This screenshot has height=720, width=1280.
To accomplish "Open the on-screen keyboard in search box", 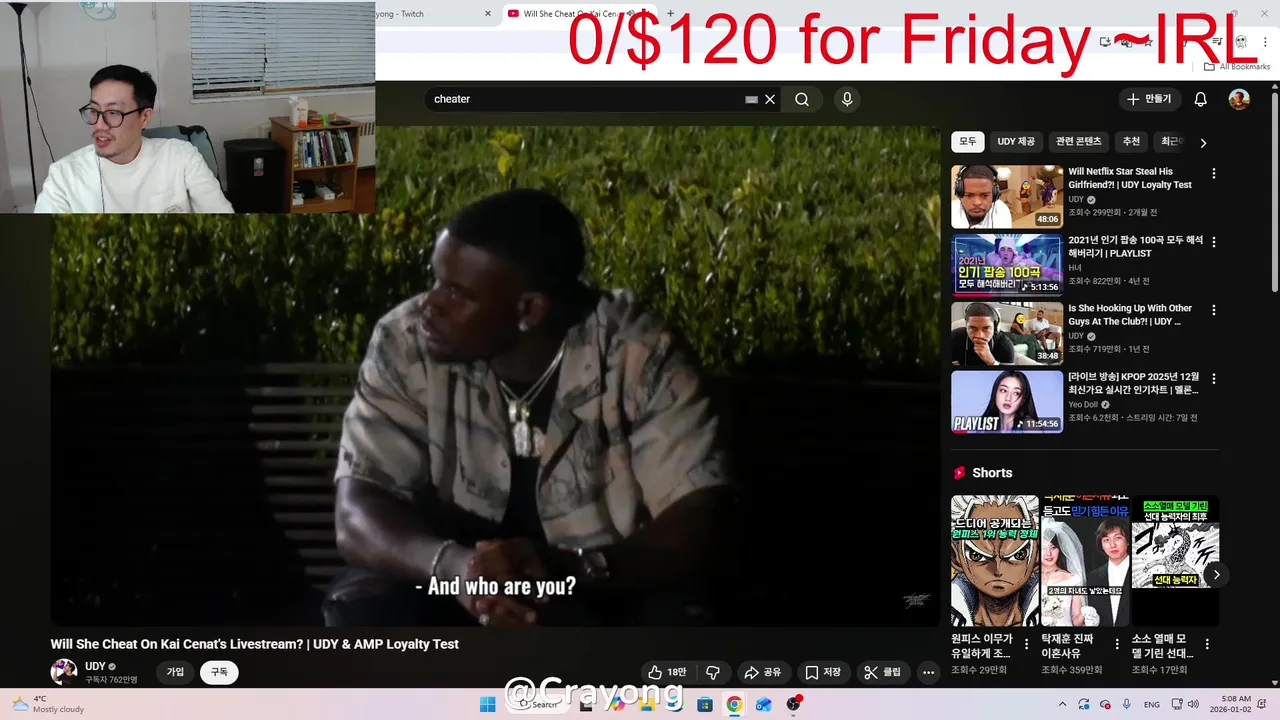I will (751, 99).
